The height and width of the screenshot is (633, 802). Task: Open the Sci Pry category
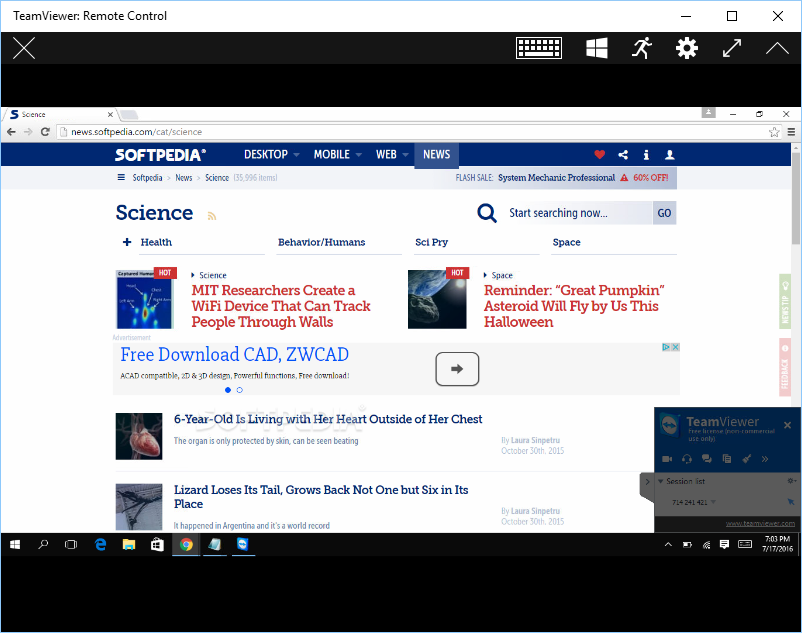tap(431, 242)
